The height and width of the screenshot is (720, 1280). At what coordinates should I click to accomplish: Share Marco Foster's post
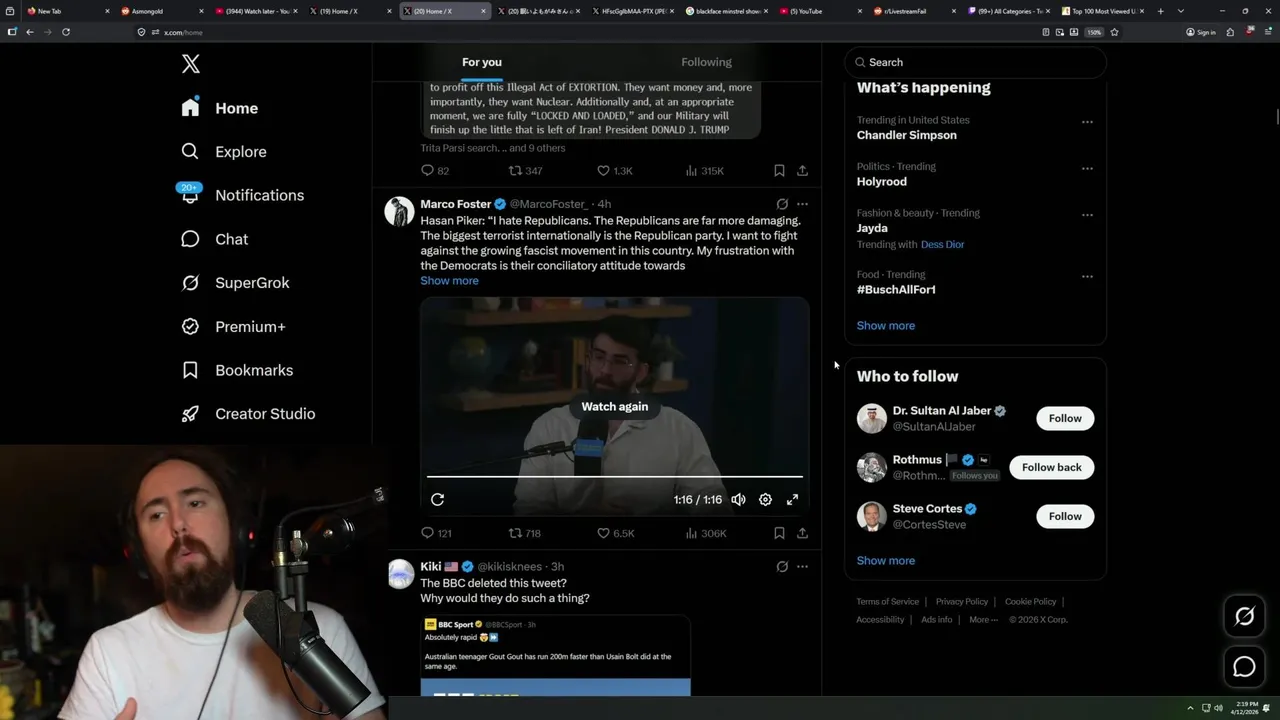pos(802,534)
